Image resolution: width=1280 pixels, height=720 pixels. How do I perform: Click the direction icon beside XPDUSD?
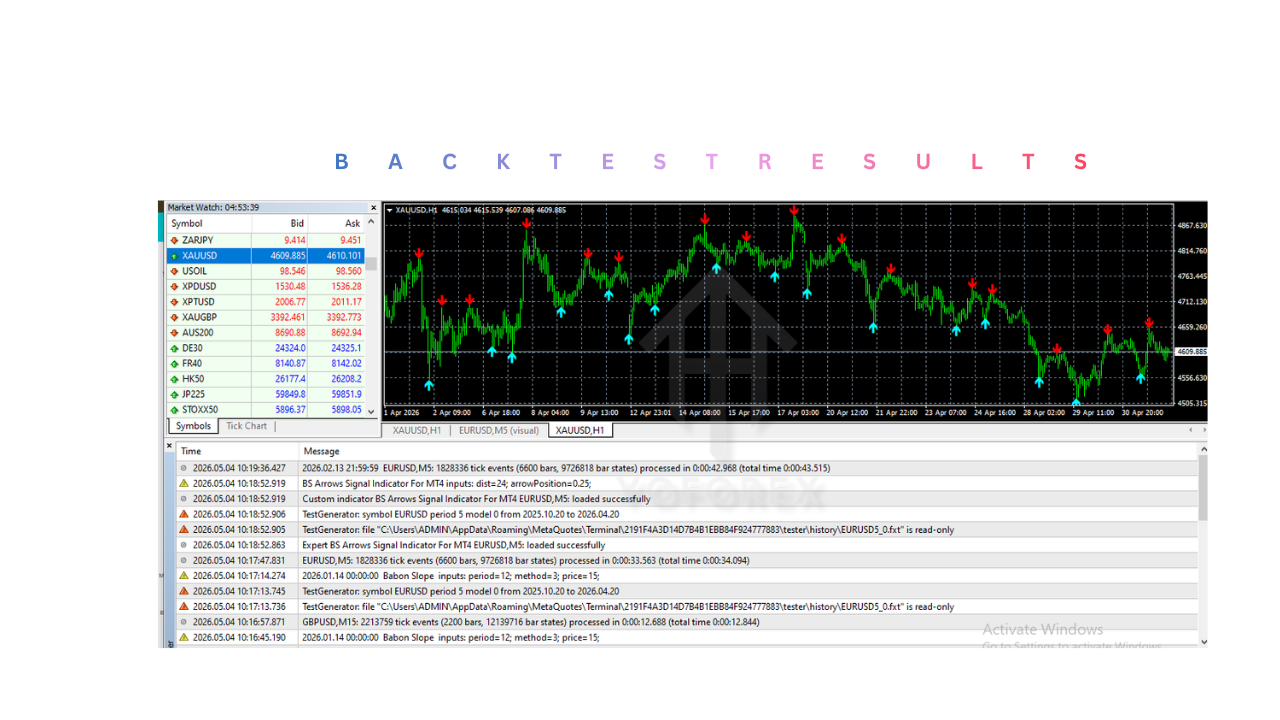[x=174, y=286]
